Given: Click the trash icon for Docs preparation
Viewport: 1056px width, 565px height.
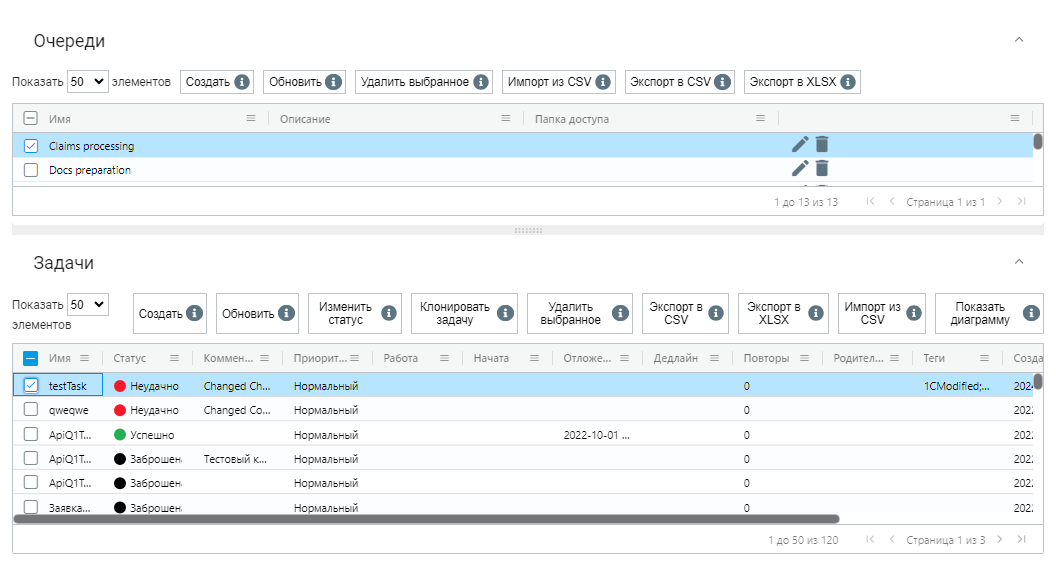Looking at the screenshot, I should (822, 168).
